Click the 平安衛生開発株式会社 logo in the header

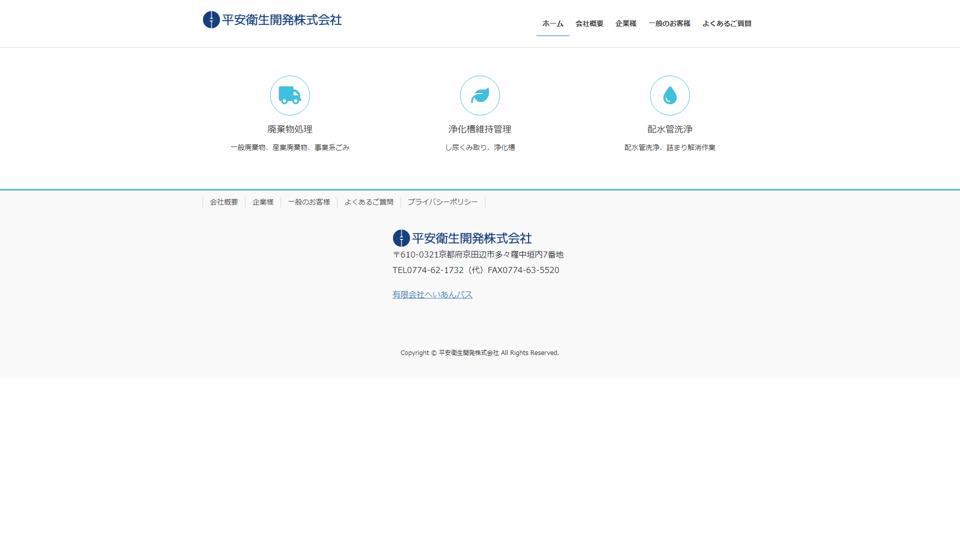point(272,20)
